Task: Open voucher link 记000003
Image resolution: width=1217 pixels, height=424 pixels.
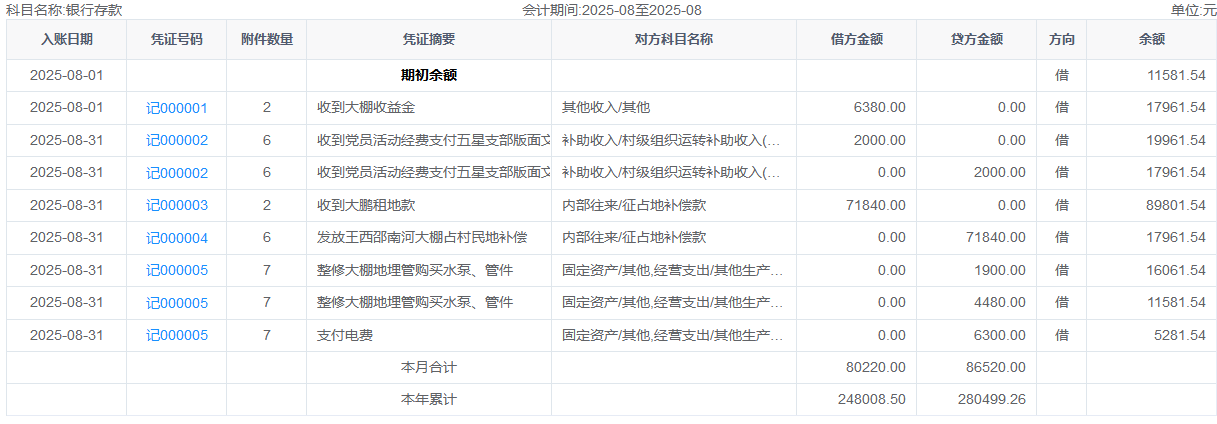Action: [177, 205]
